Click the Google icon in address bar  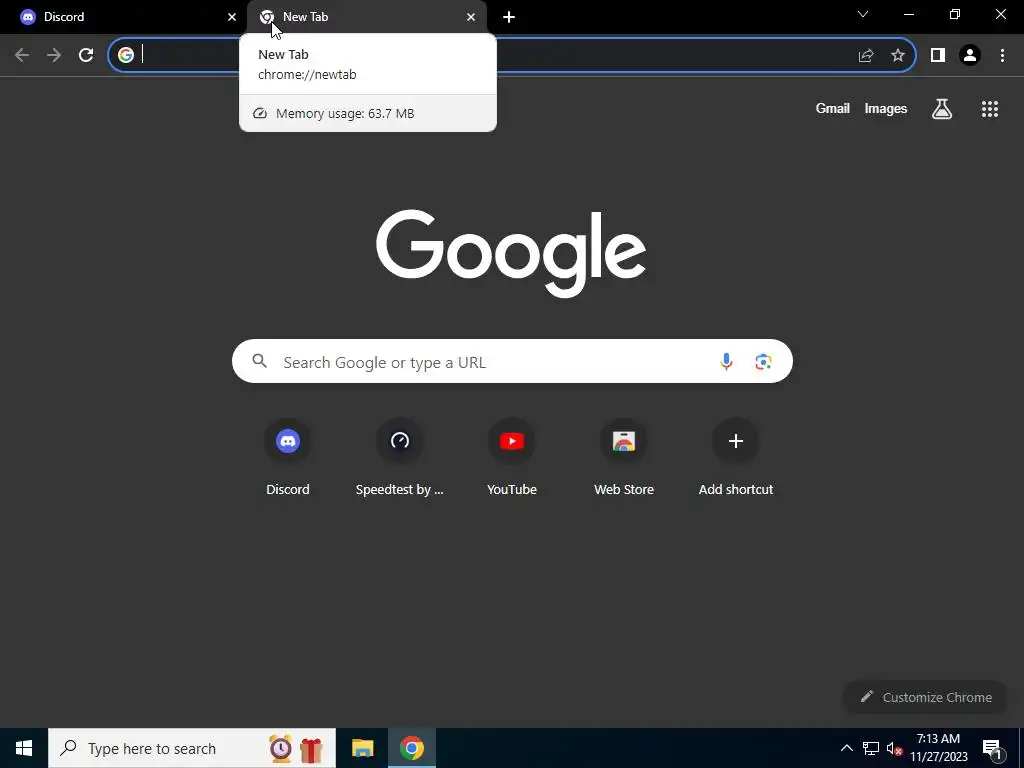[x=126, y=55]
